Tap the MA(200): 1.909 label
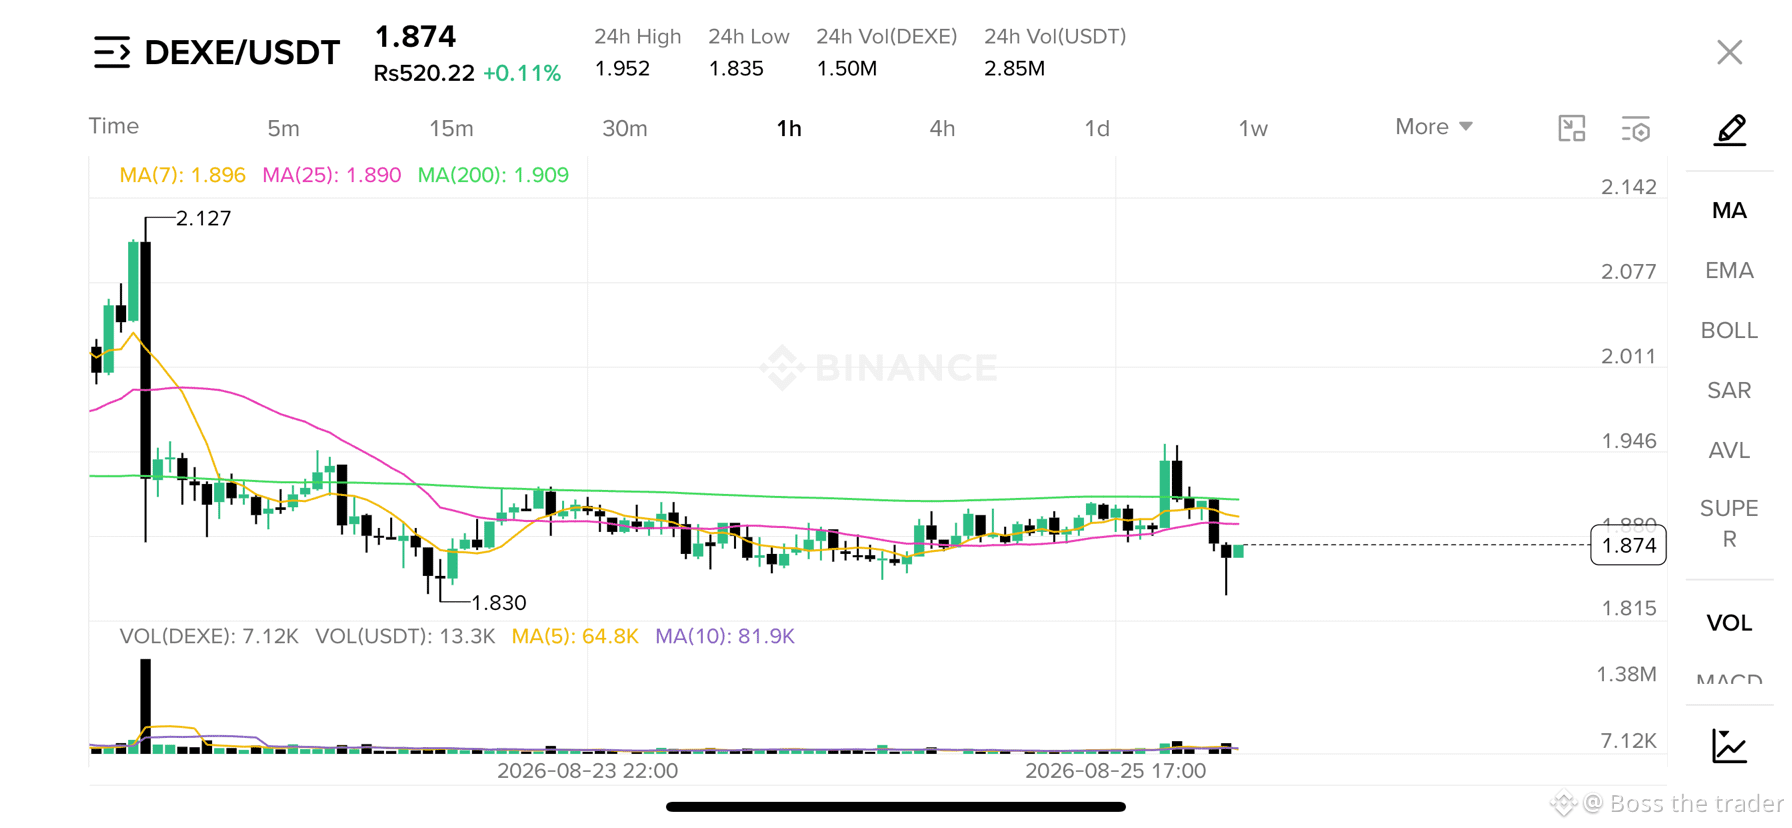 [x=493, y=175]
